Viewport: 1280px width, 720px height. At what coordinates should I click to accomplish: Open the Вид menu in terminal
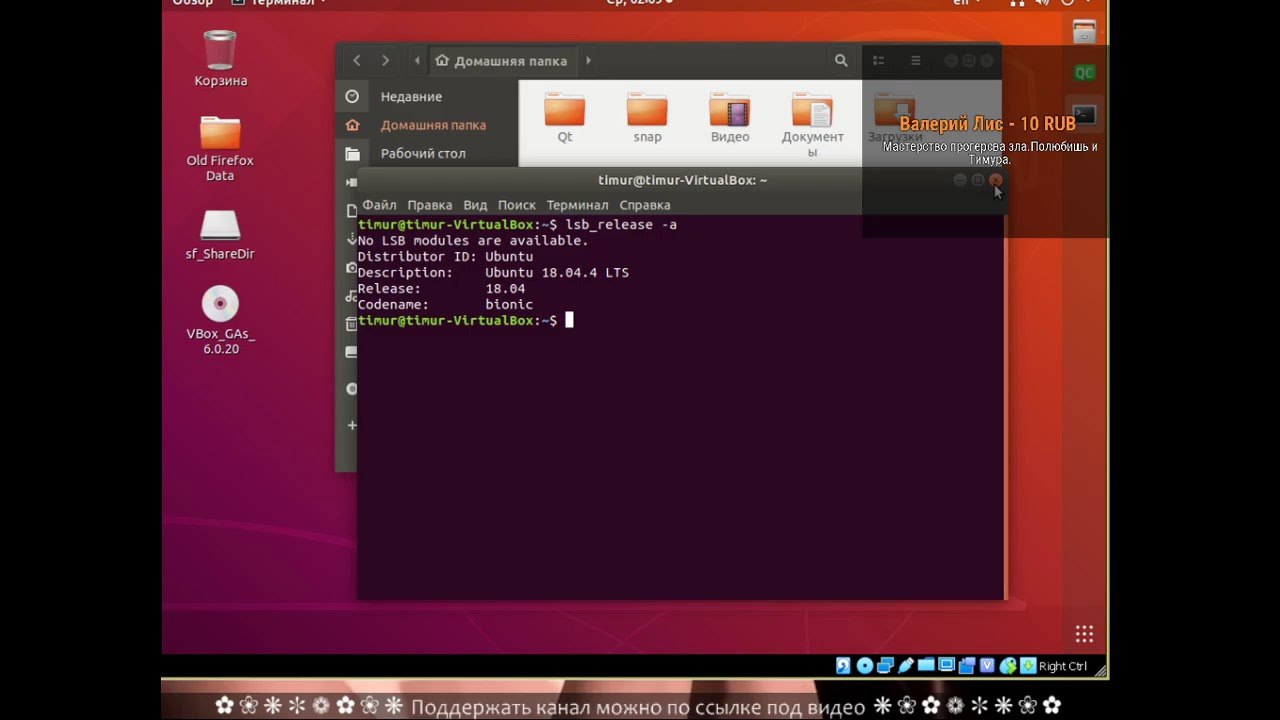(475, 205)
